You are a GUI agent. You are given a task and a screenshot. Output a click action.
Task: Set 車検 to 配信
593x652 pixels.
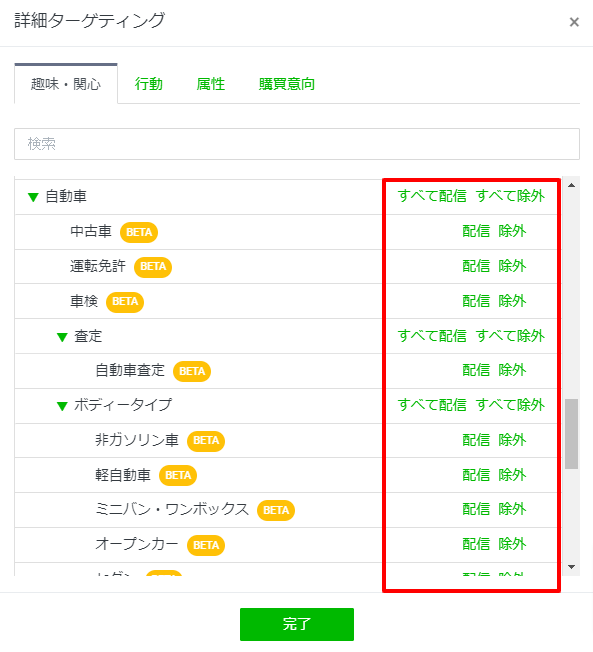coord(476,301)
